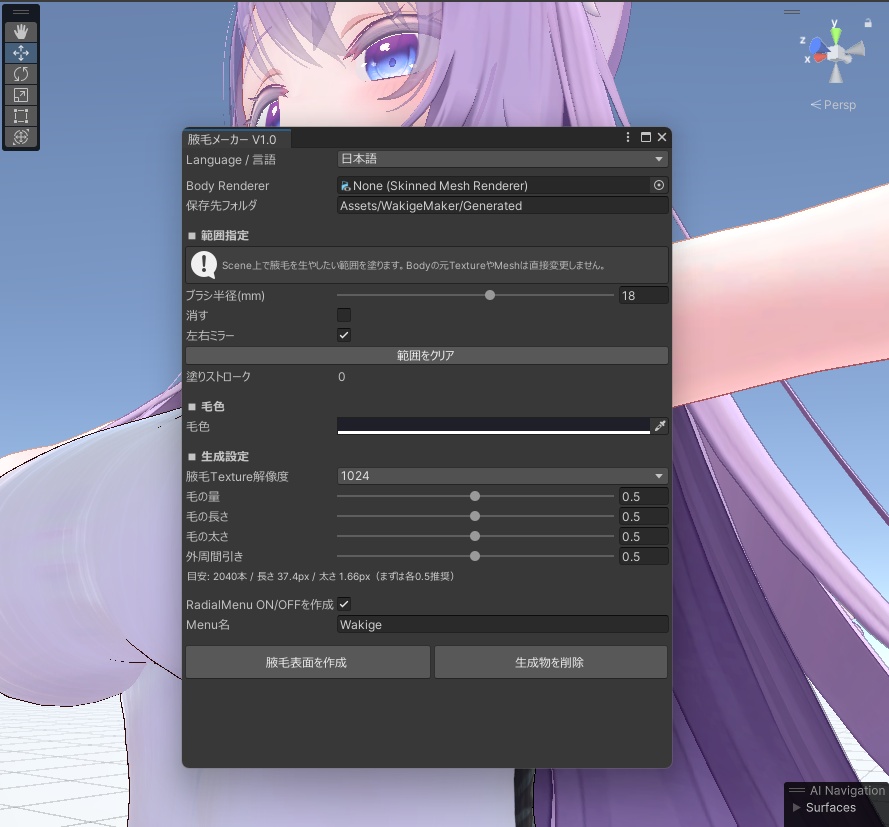Adjust the 毛の太さ slider handle
The height and width of the screenshot is (827, 889).
(x=475, y=536)
